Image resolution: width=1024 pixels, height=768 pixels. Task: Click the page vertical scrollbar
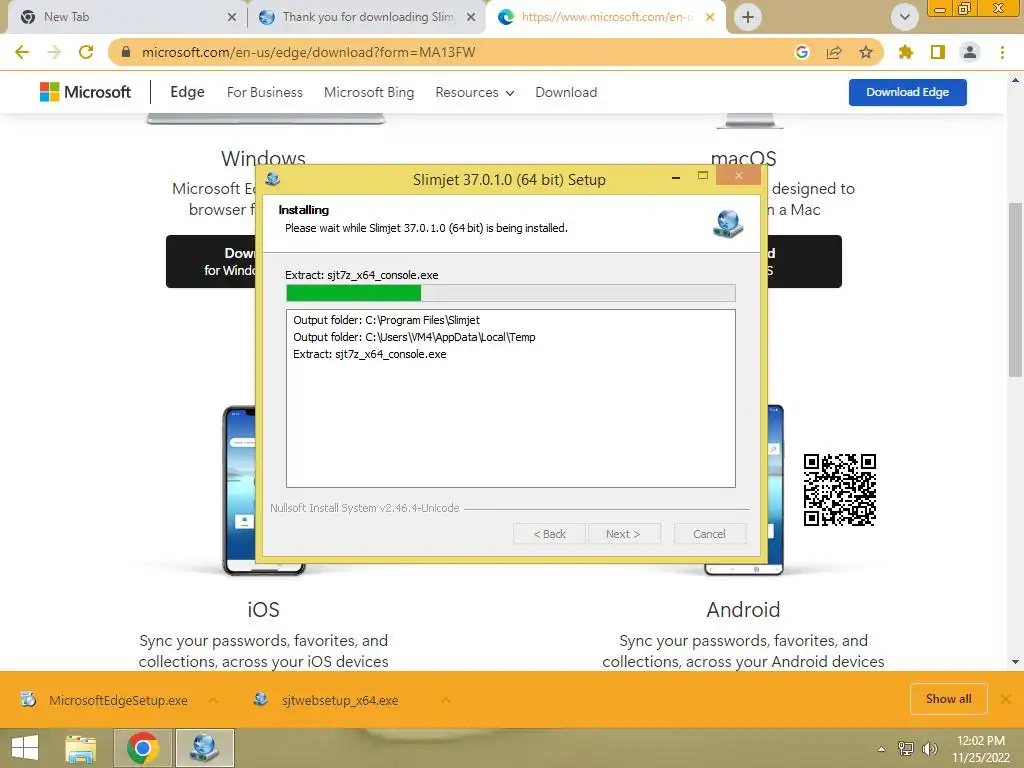1014,290
